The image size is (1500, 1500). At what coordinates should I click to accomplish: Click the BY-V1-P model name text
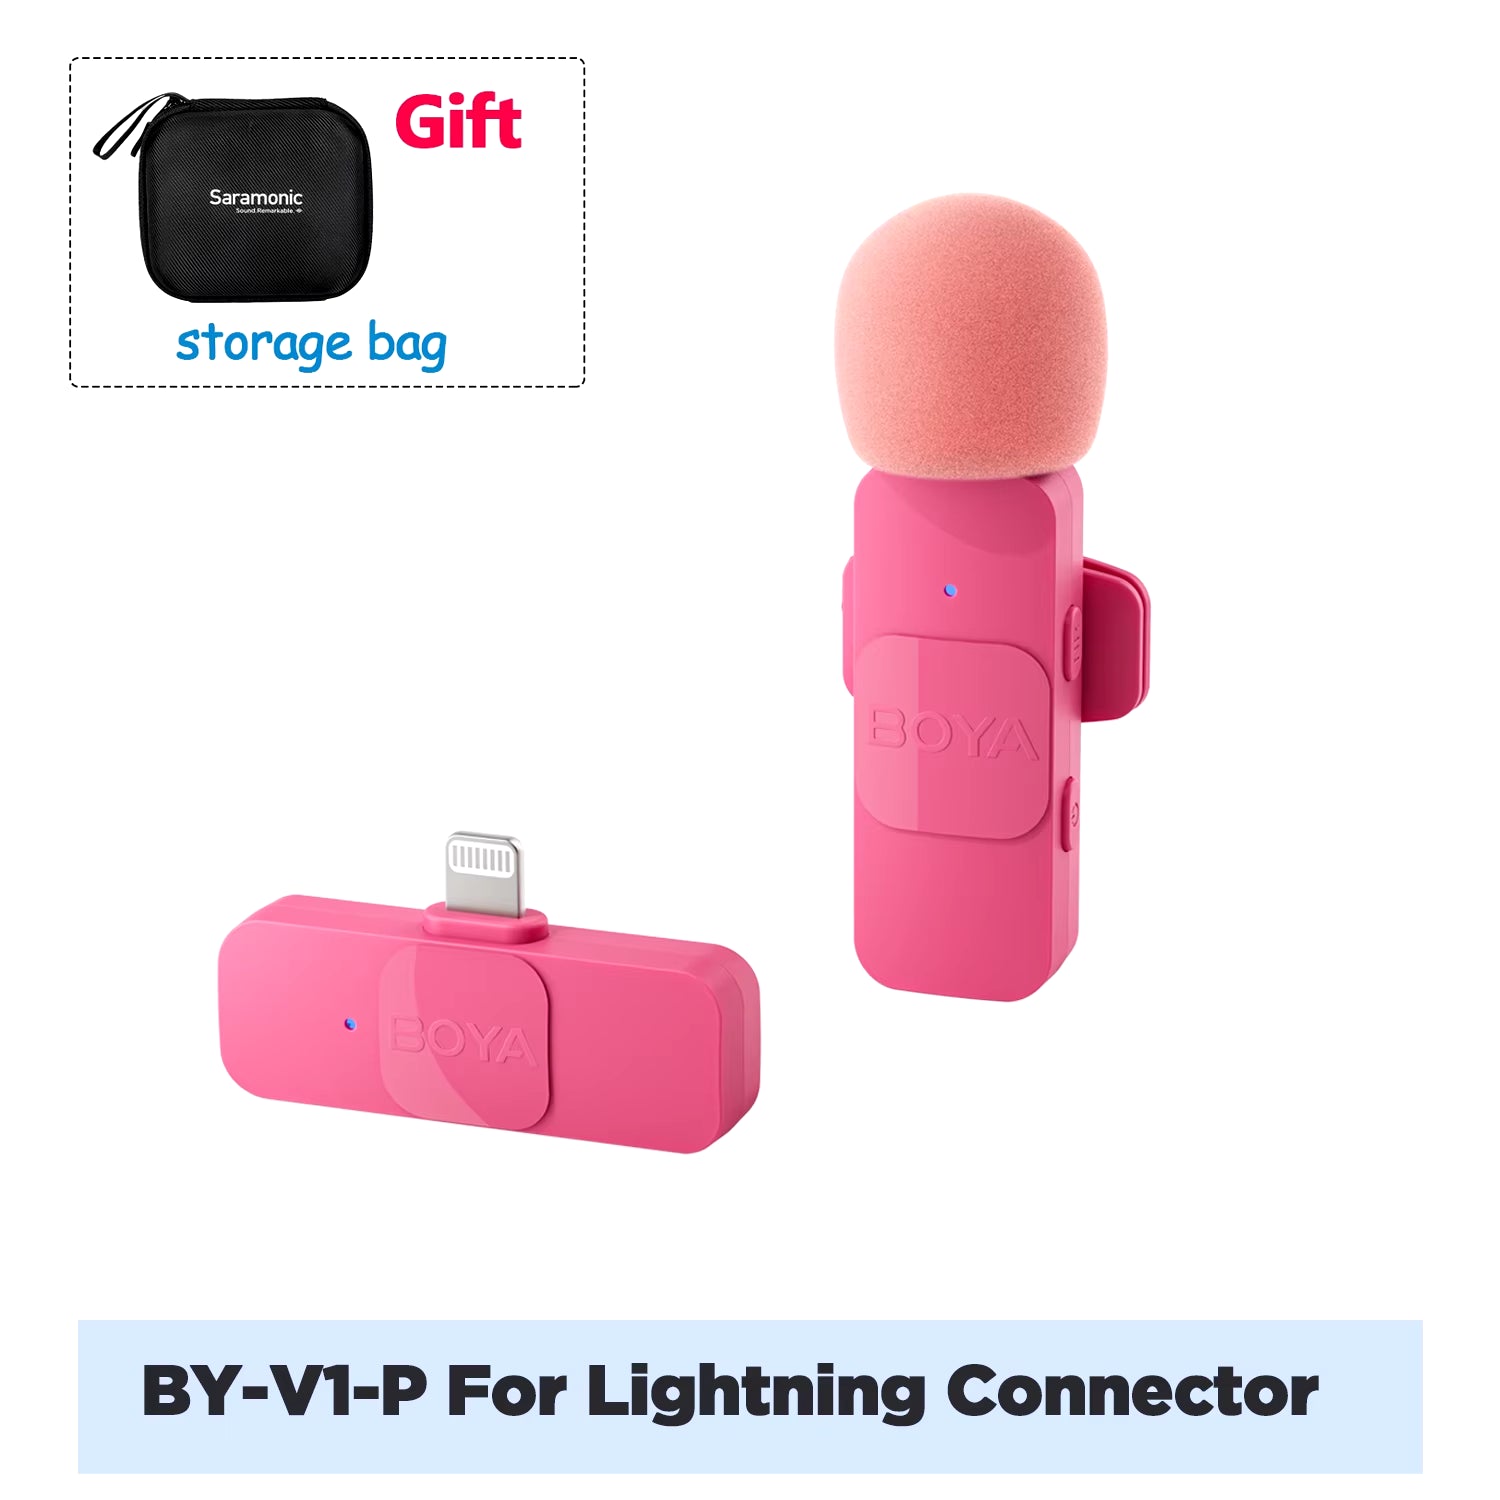point(285,1391)
